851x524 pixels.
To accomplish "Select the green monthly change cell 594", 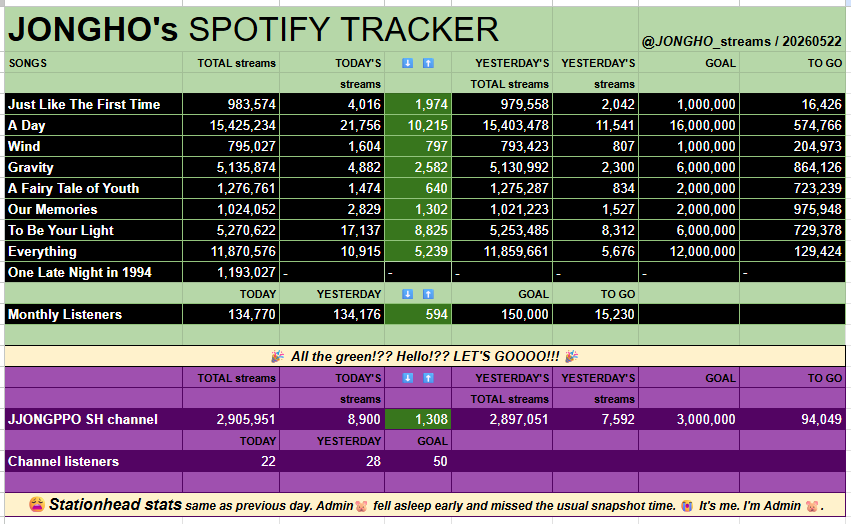I will pos(418,314).
